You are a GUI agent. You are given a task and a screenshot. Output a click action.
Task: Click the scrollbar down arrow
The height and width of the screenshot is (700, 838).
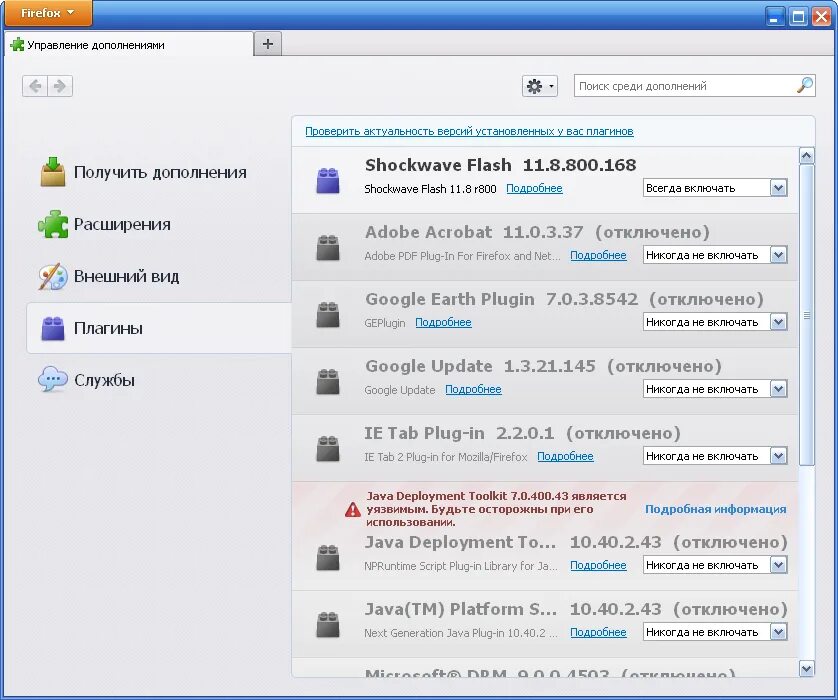tap(806, 668)
